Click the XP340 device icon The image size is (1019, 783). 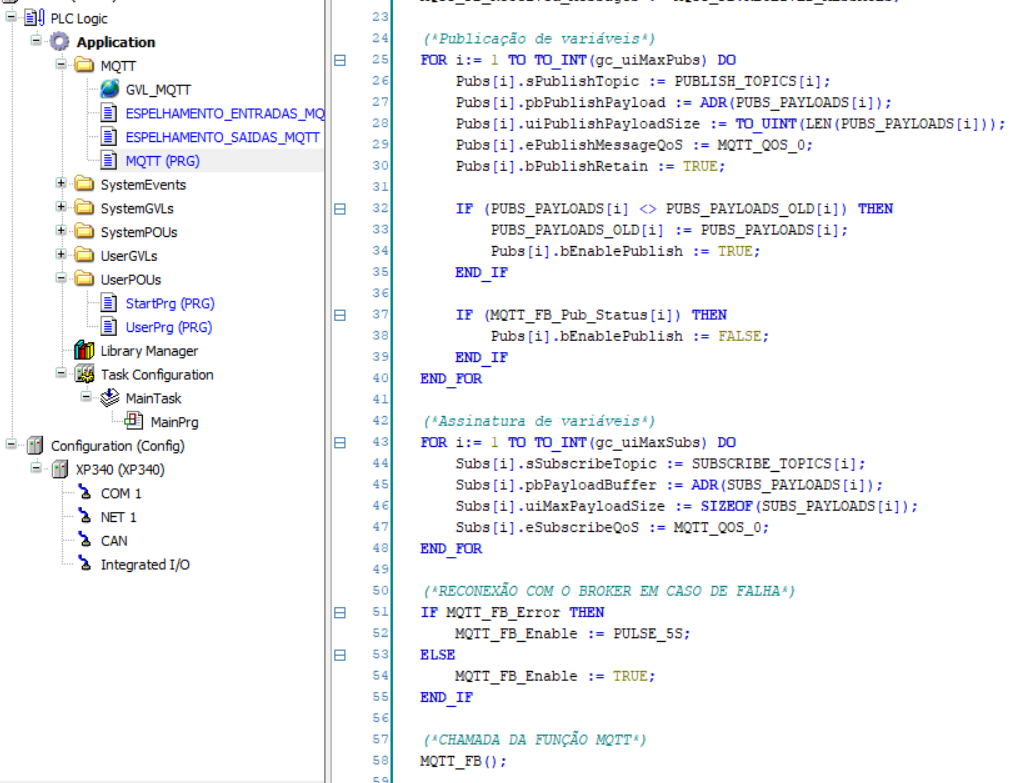60,470
